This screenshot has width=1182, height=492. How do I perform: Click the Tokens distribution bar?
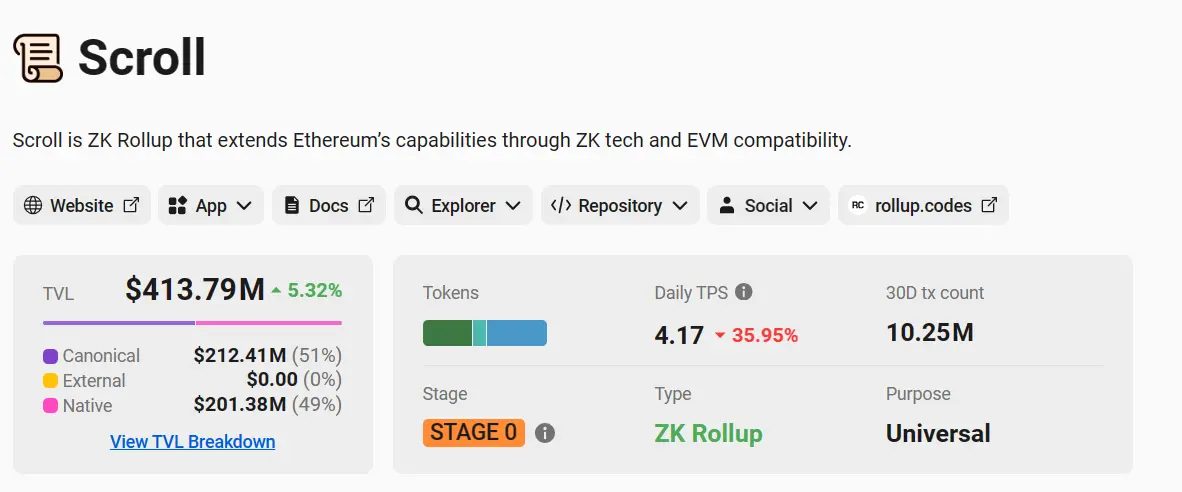tap(485, 333)
